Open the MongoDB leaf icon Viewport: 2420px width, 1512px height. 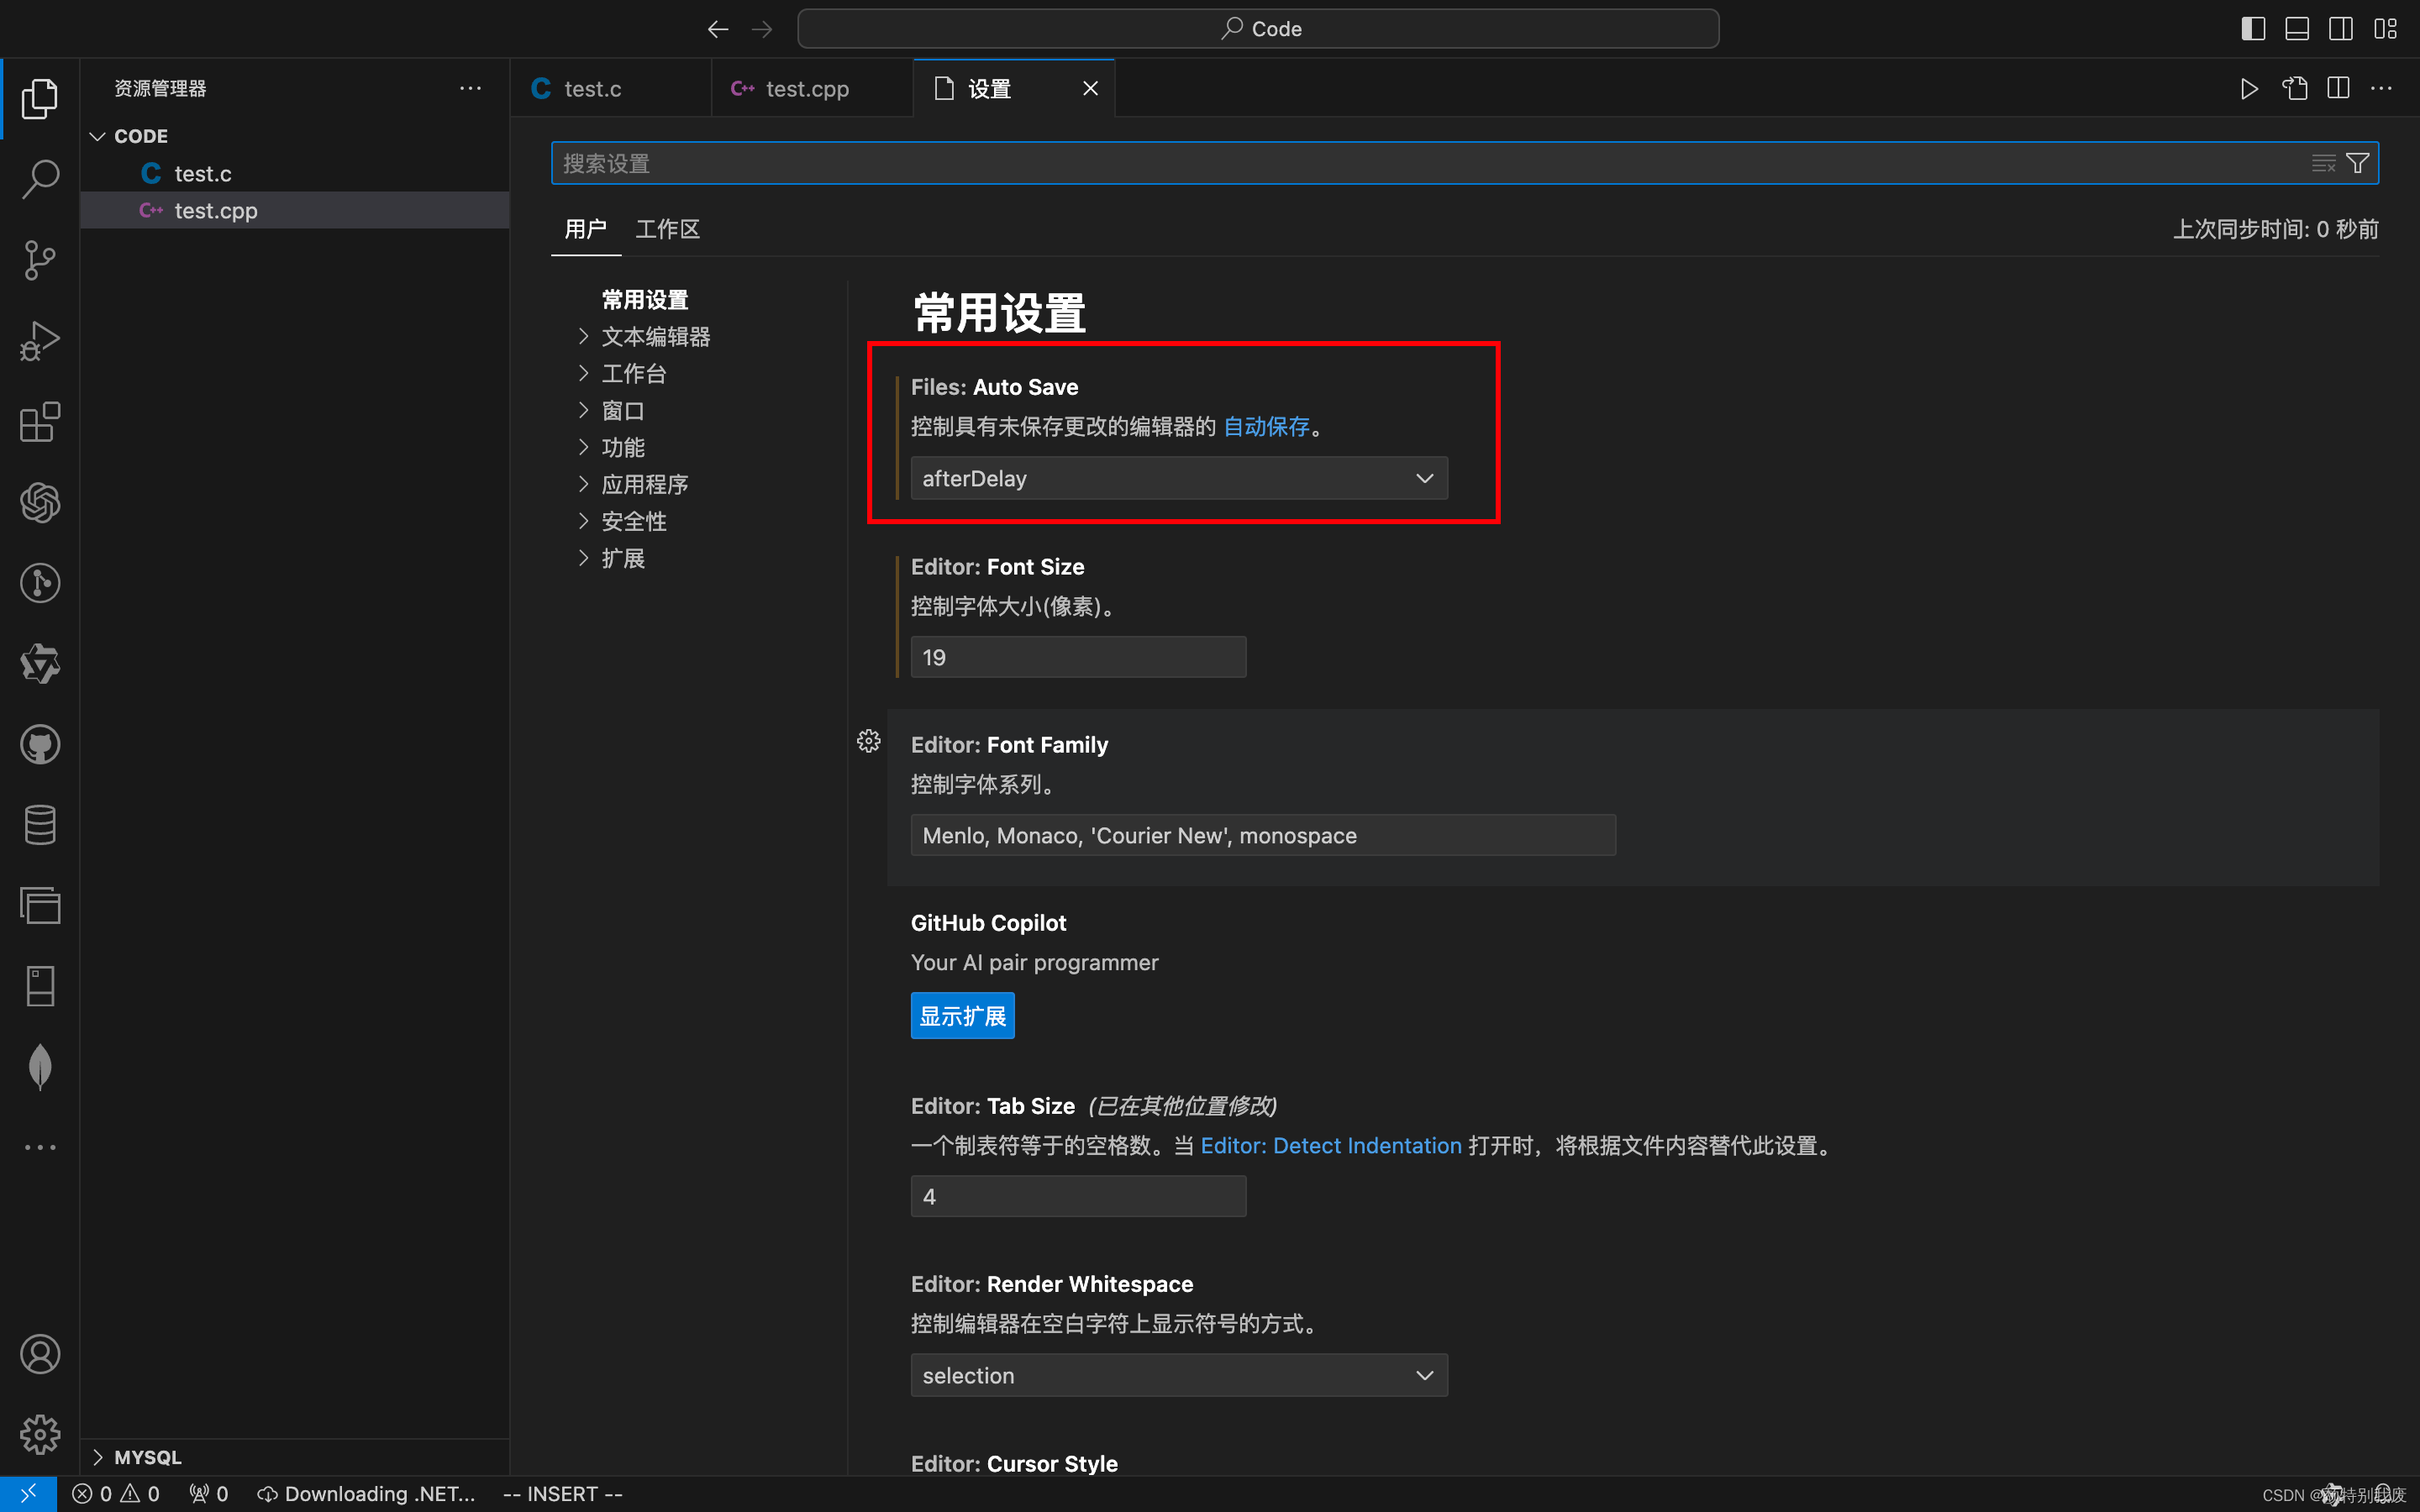click(x=40, y=1067)
